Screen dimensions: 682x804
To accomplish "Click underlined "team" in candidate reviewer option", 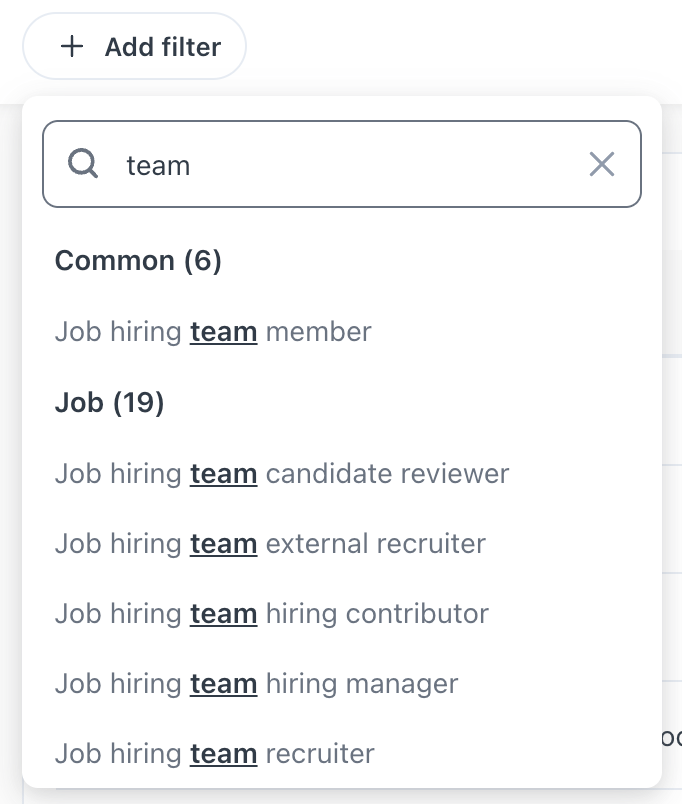I will pos(224,473).
